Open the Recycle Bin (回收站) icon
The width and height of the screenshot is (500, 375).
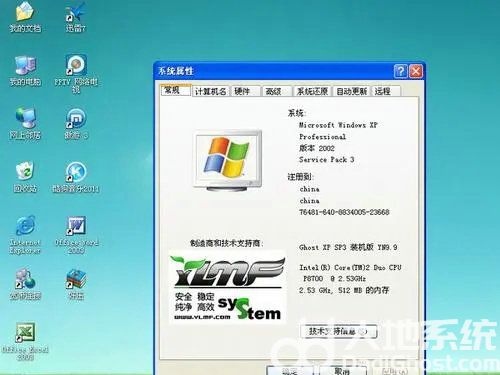[25, 177]
